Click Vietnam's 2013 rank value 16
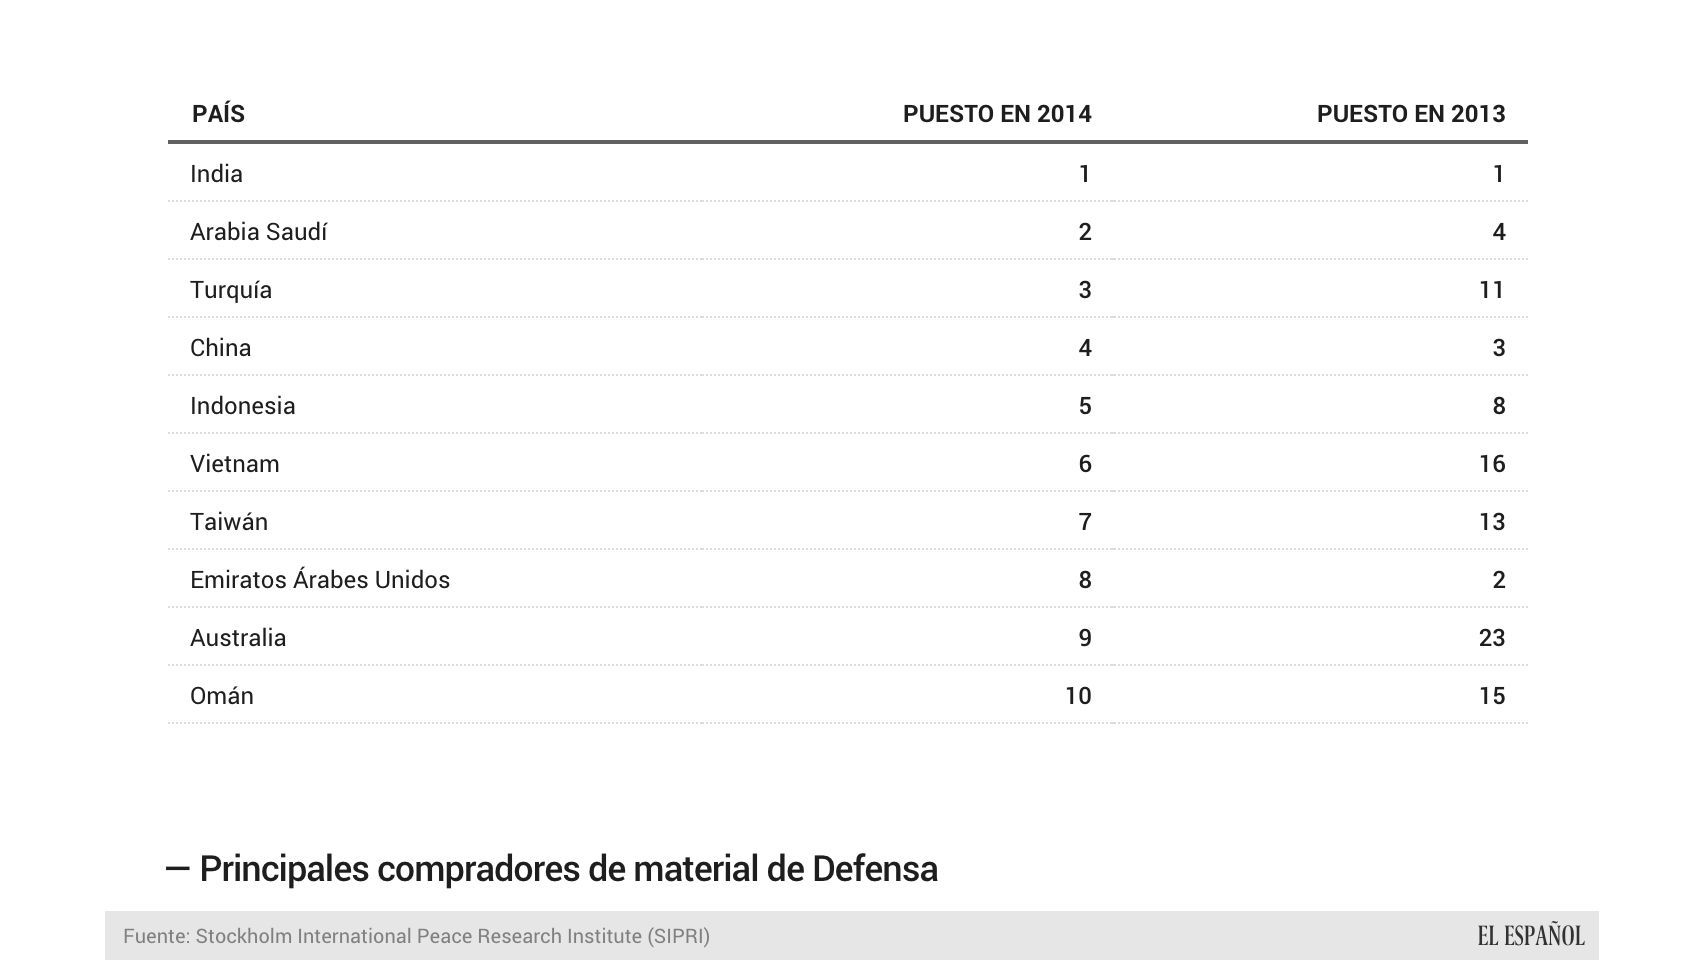This screenshot has height=960, width=1706. pos(1491,464)
